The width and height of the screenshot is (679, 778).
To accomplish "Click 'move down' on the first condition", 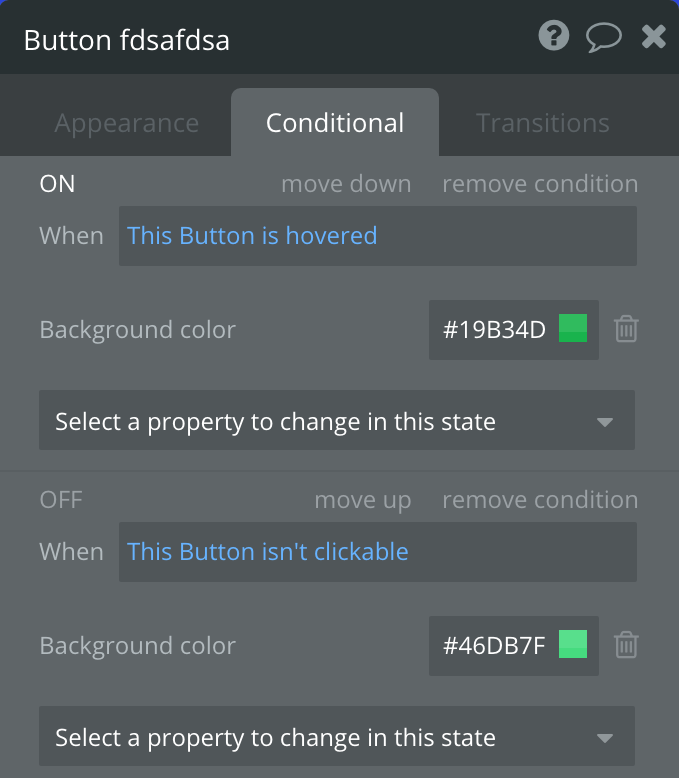I will point(346,184).
